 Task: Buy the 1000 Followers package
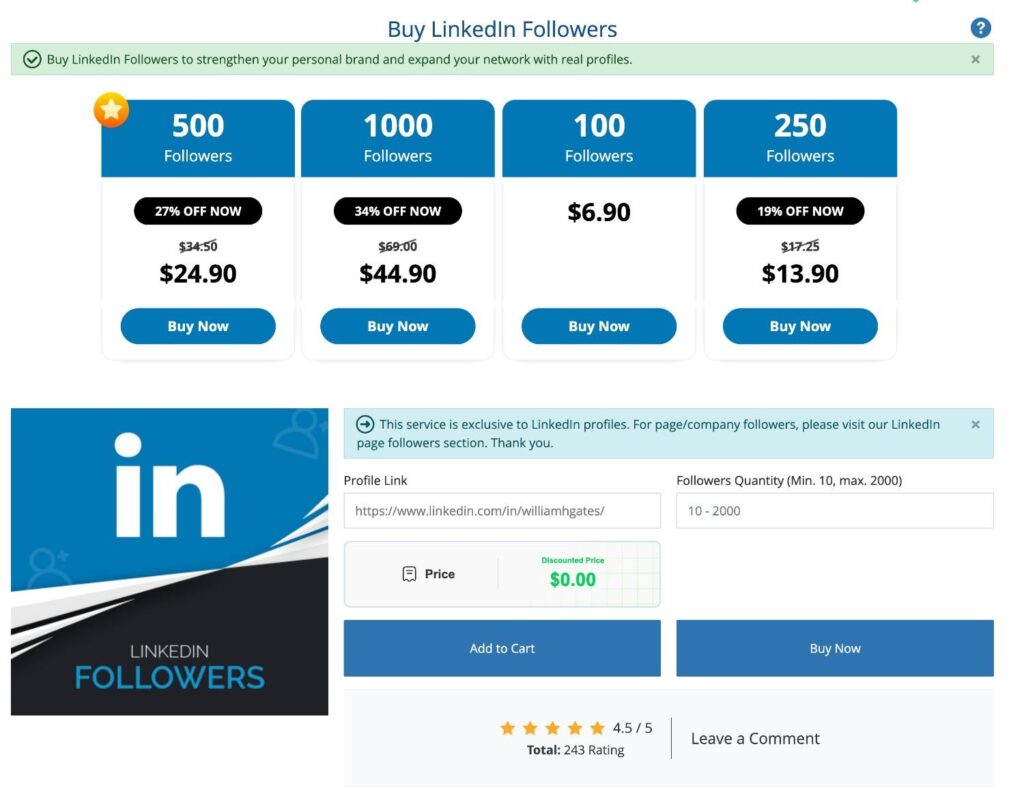click(397, 326)
